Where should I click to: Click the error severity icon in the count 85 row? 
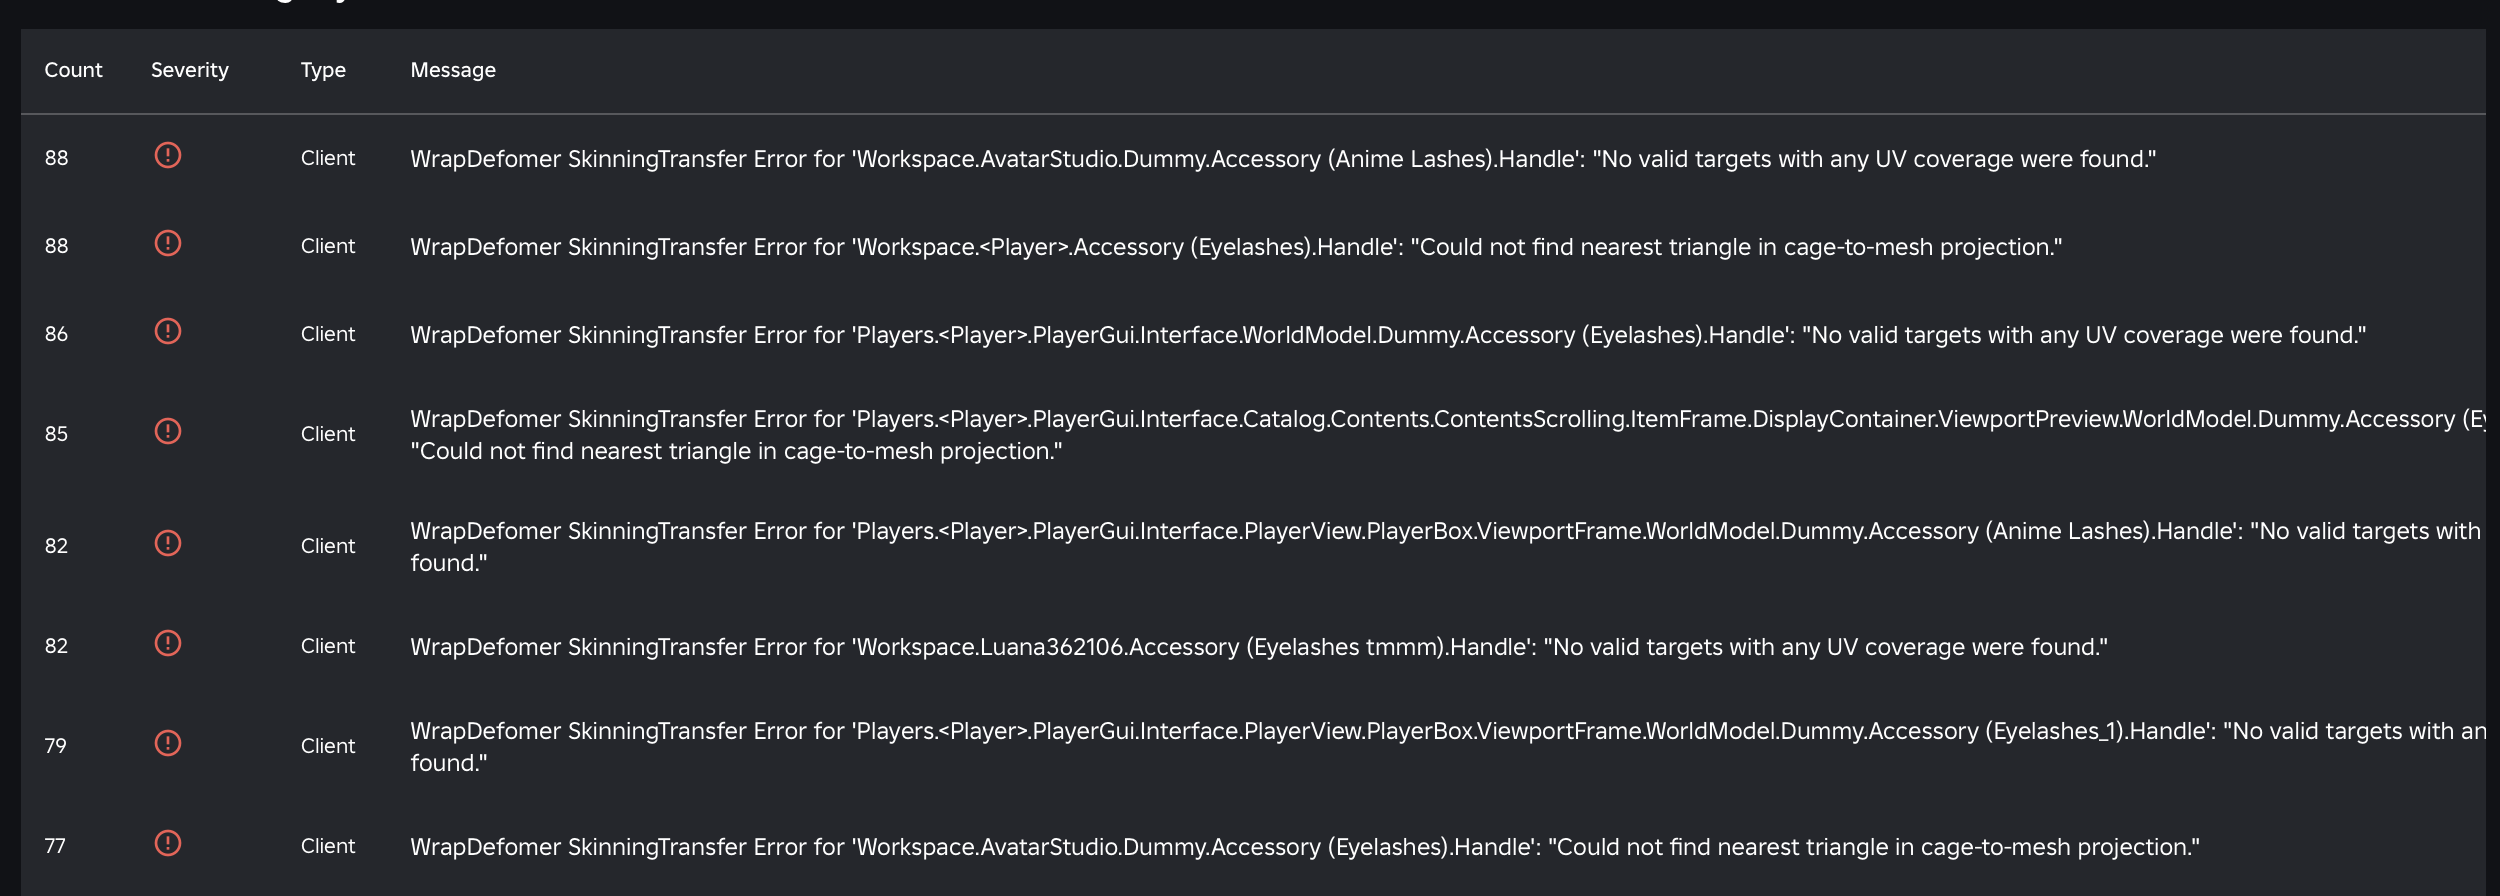(x=167, y=432)
